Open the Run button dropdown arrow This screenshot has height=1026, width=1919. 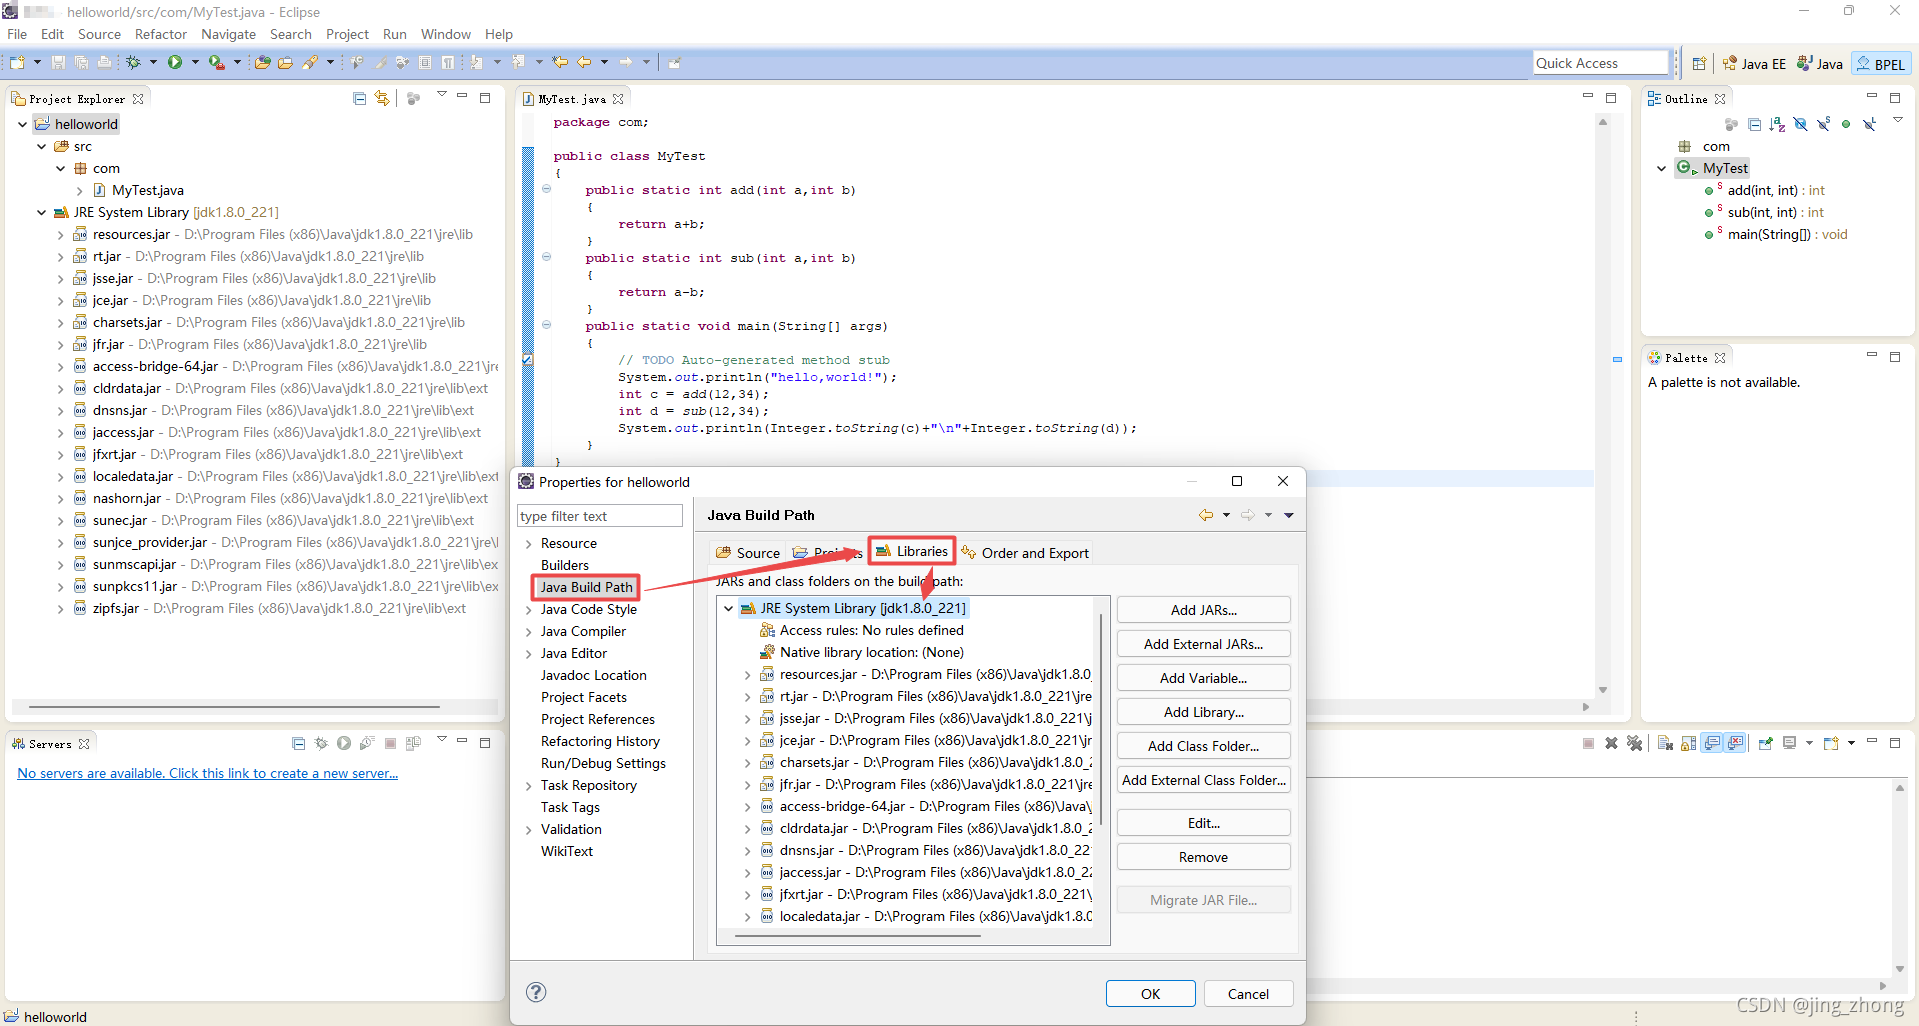pyautogui.click(x=195, y=62)
